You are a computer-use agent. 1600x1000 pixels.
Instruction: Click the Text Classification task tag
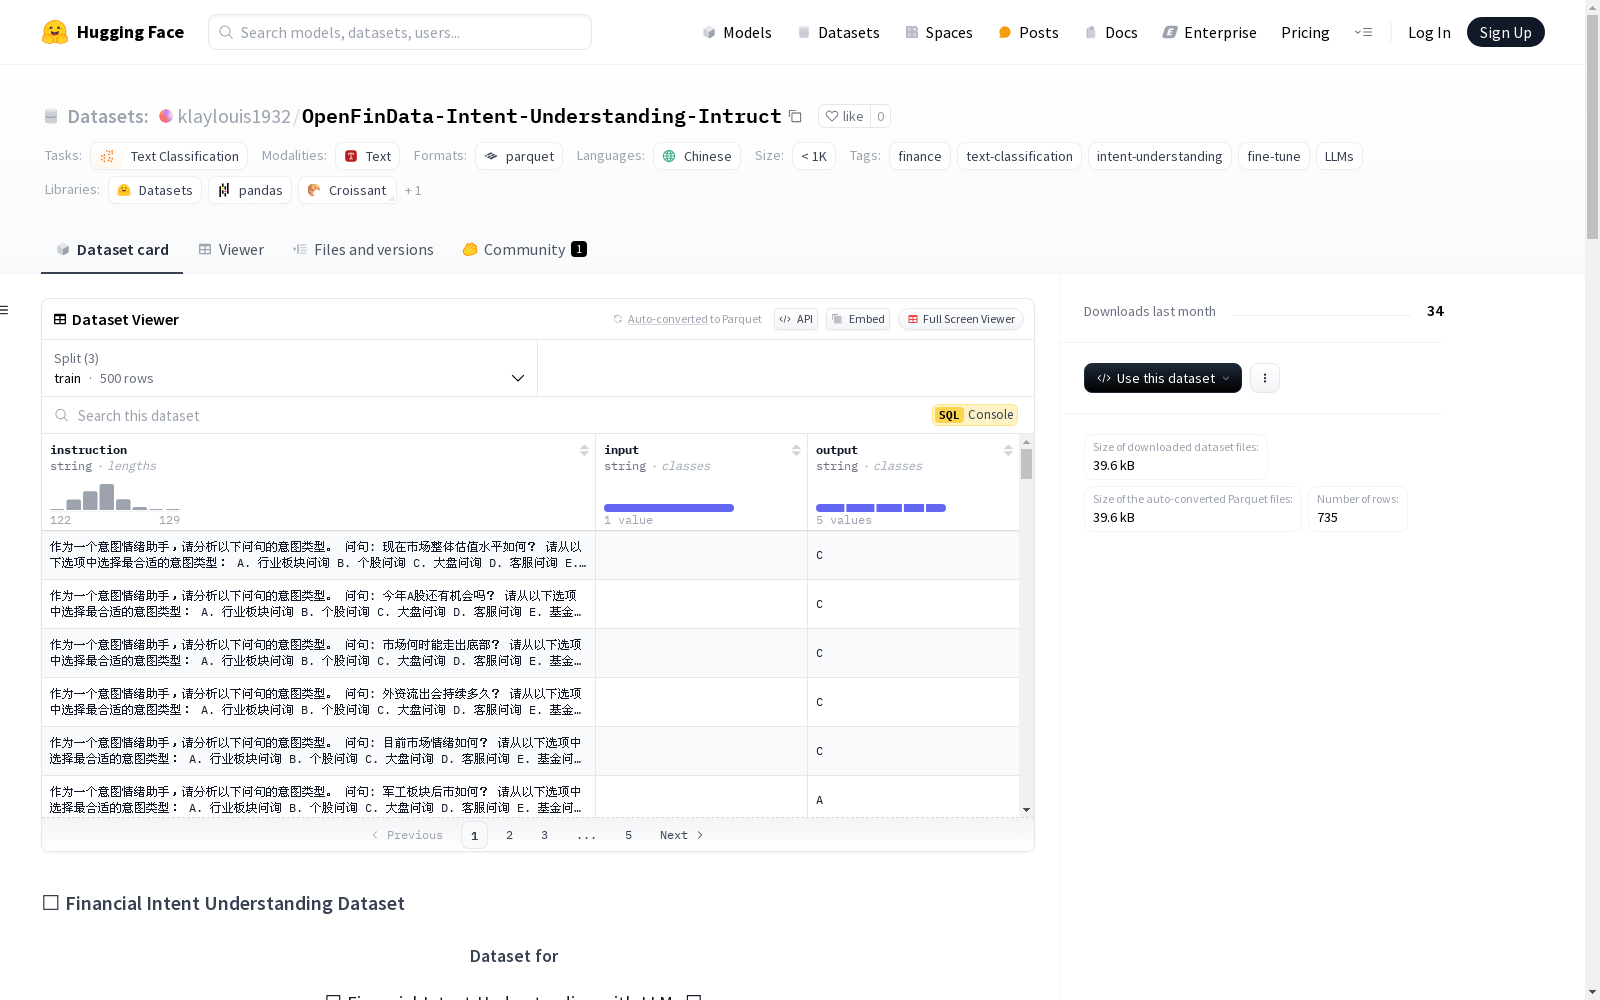[x=169, y=156]
